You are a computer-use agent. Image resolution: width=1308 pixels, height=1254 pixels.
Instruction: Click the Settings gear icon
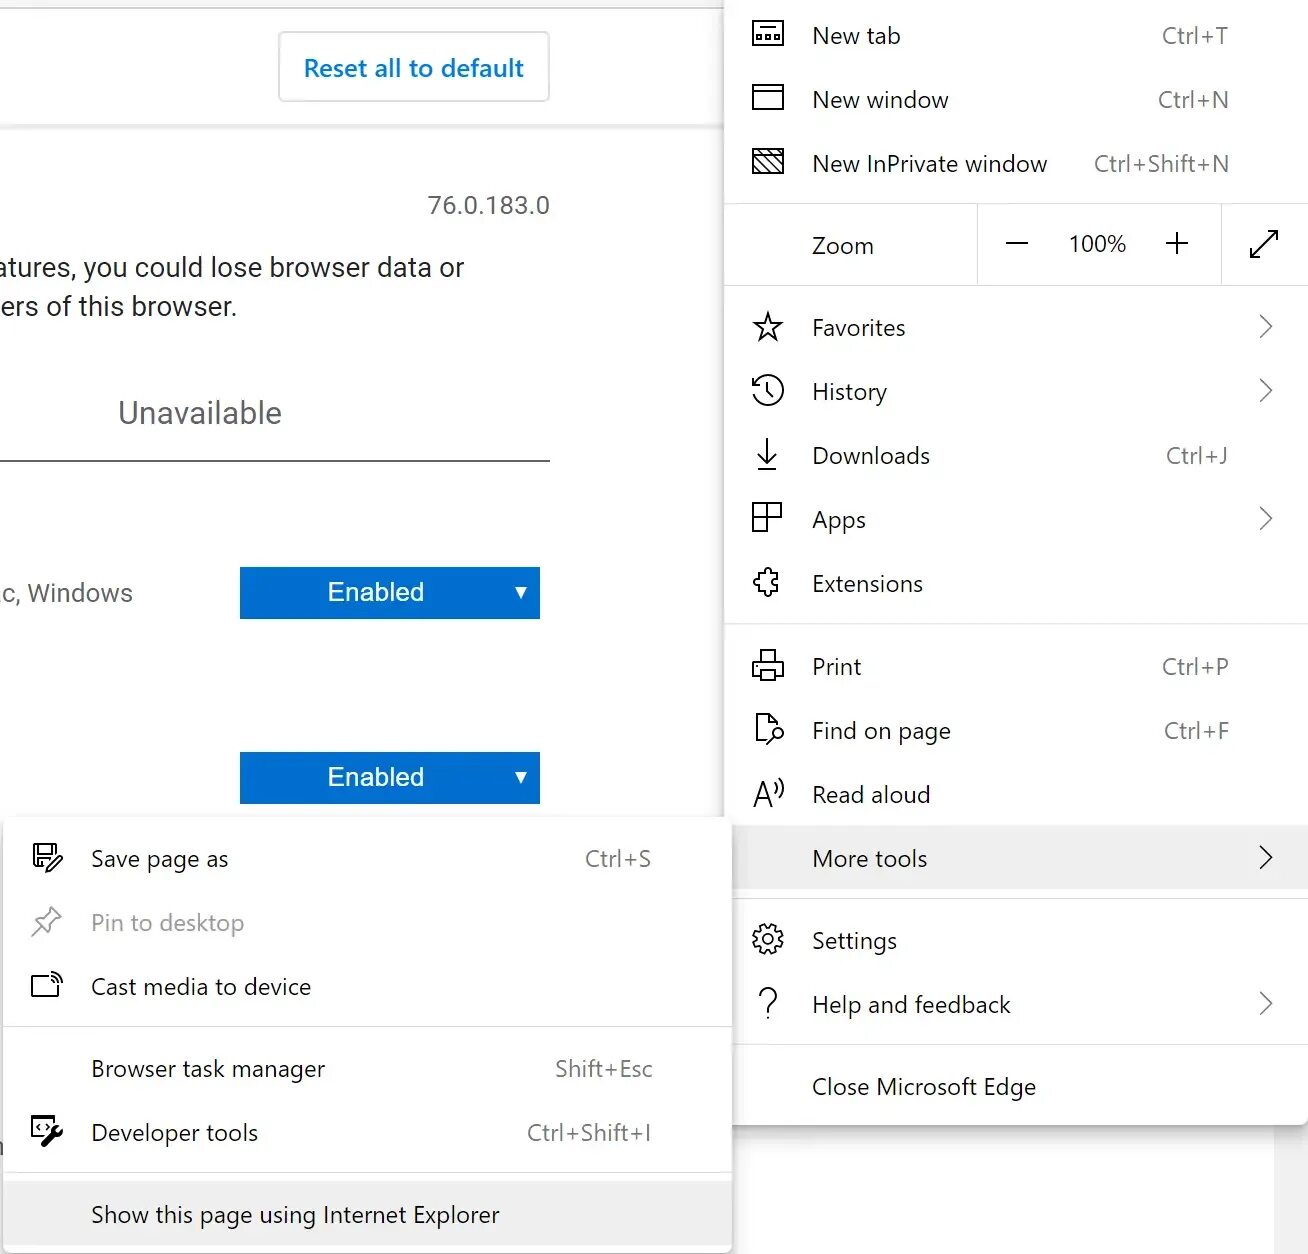[768, 940]
